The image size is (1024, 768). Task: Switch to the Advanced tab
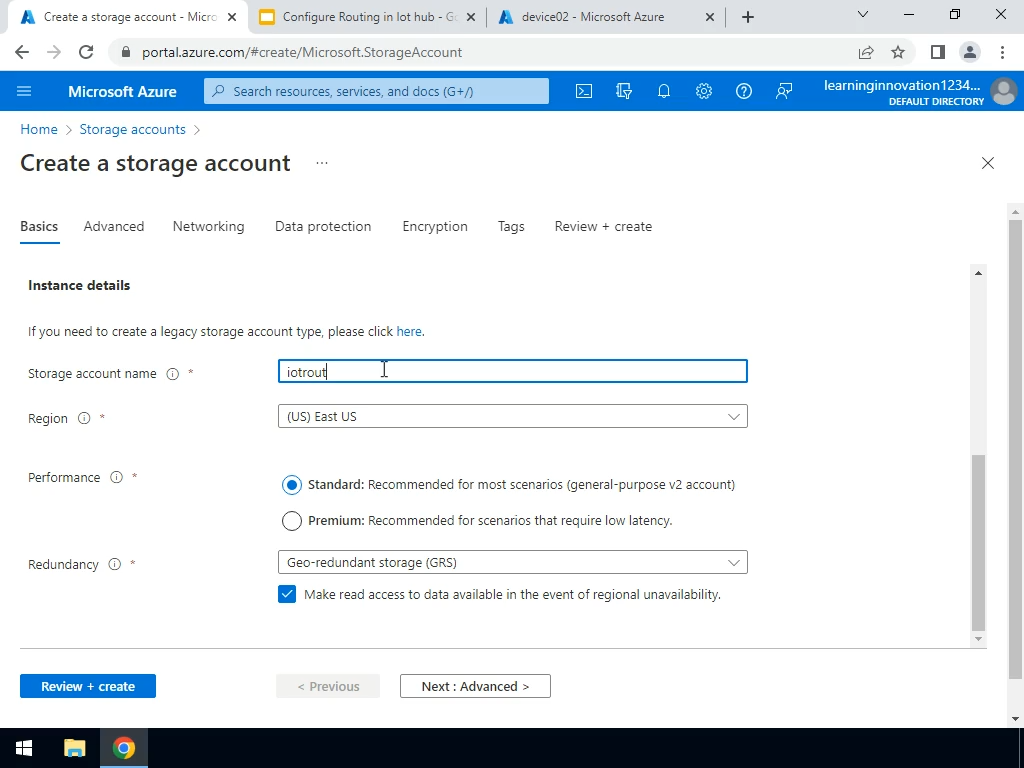pyautogui.click(x=114, y=227)
